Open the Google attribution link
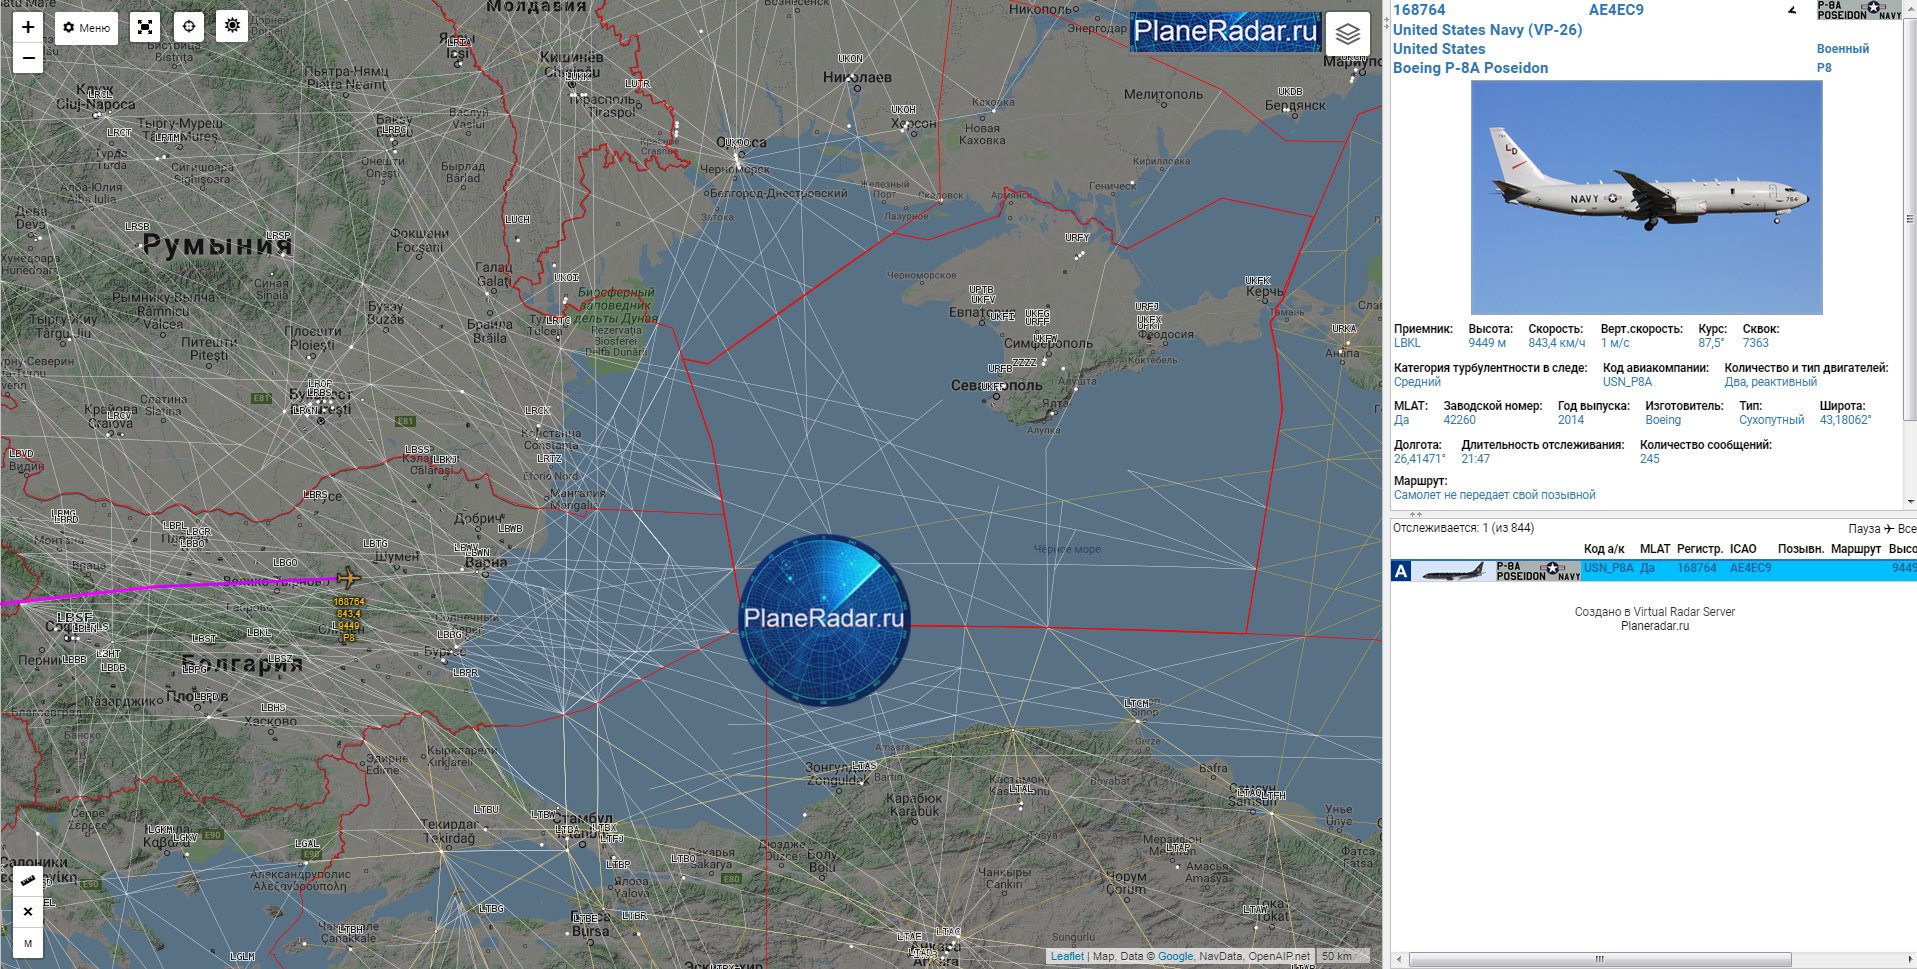 pos(1175,956)
